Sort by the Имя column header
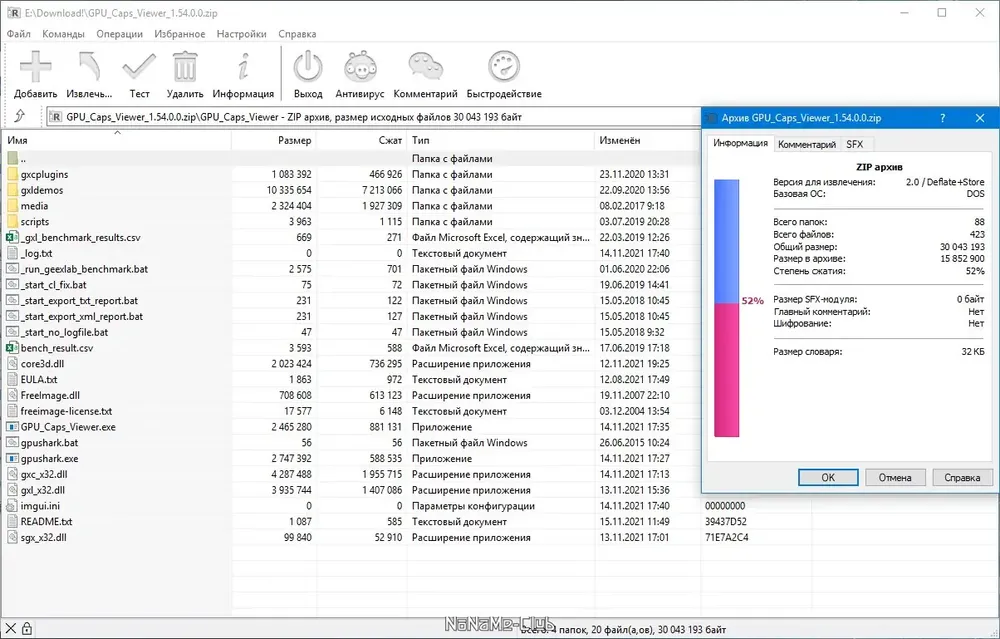1000x639 pixels. tap(117, 140)
